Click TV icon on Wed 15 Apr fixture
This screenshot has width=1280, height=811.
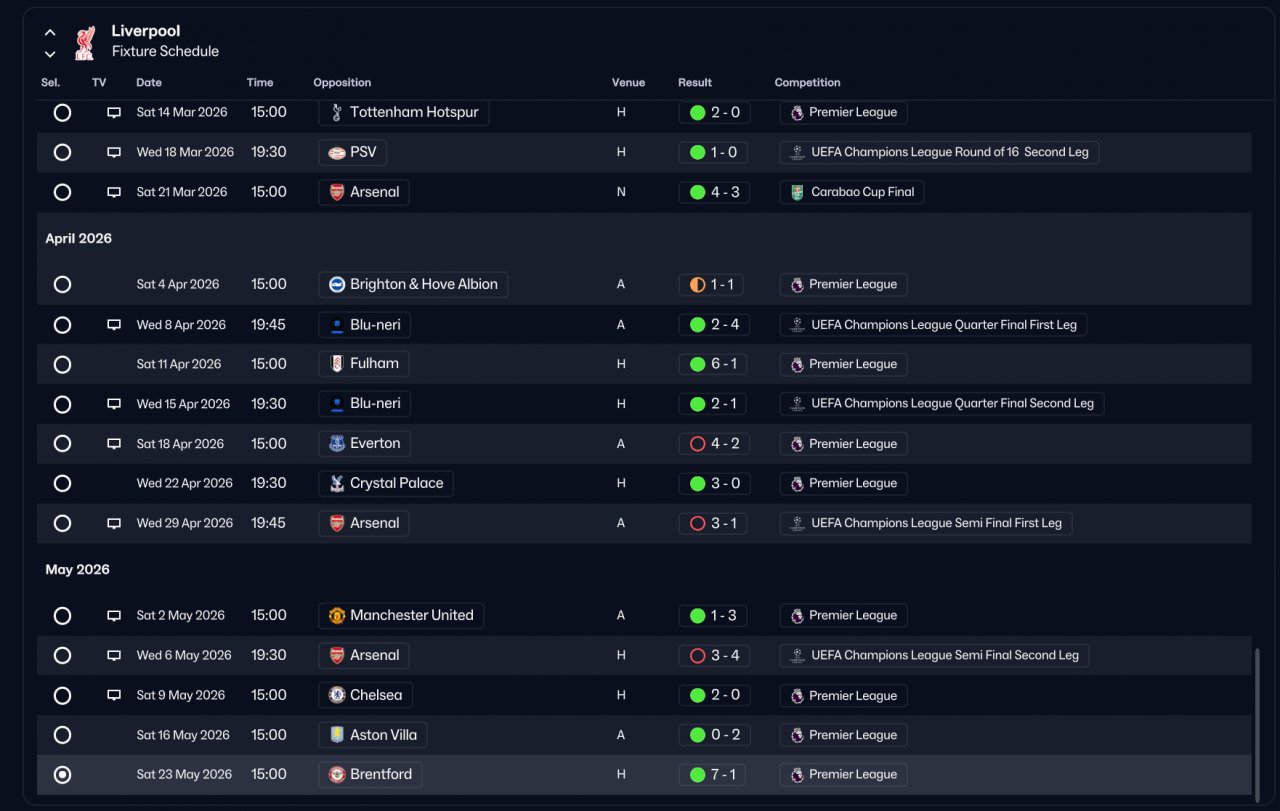pyautogui.click(x=114, y=404)
